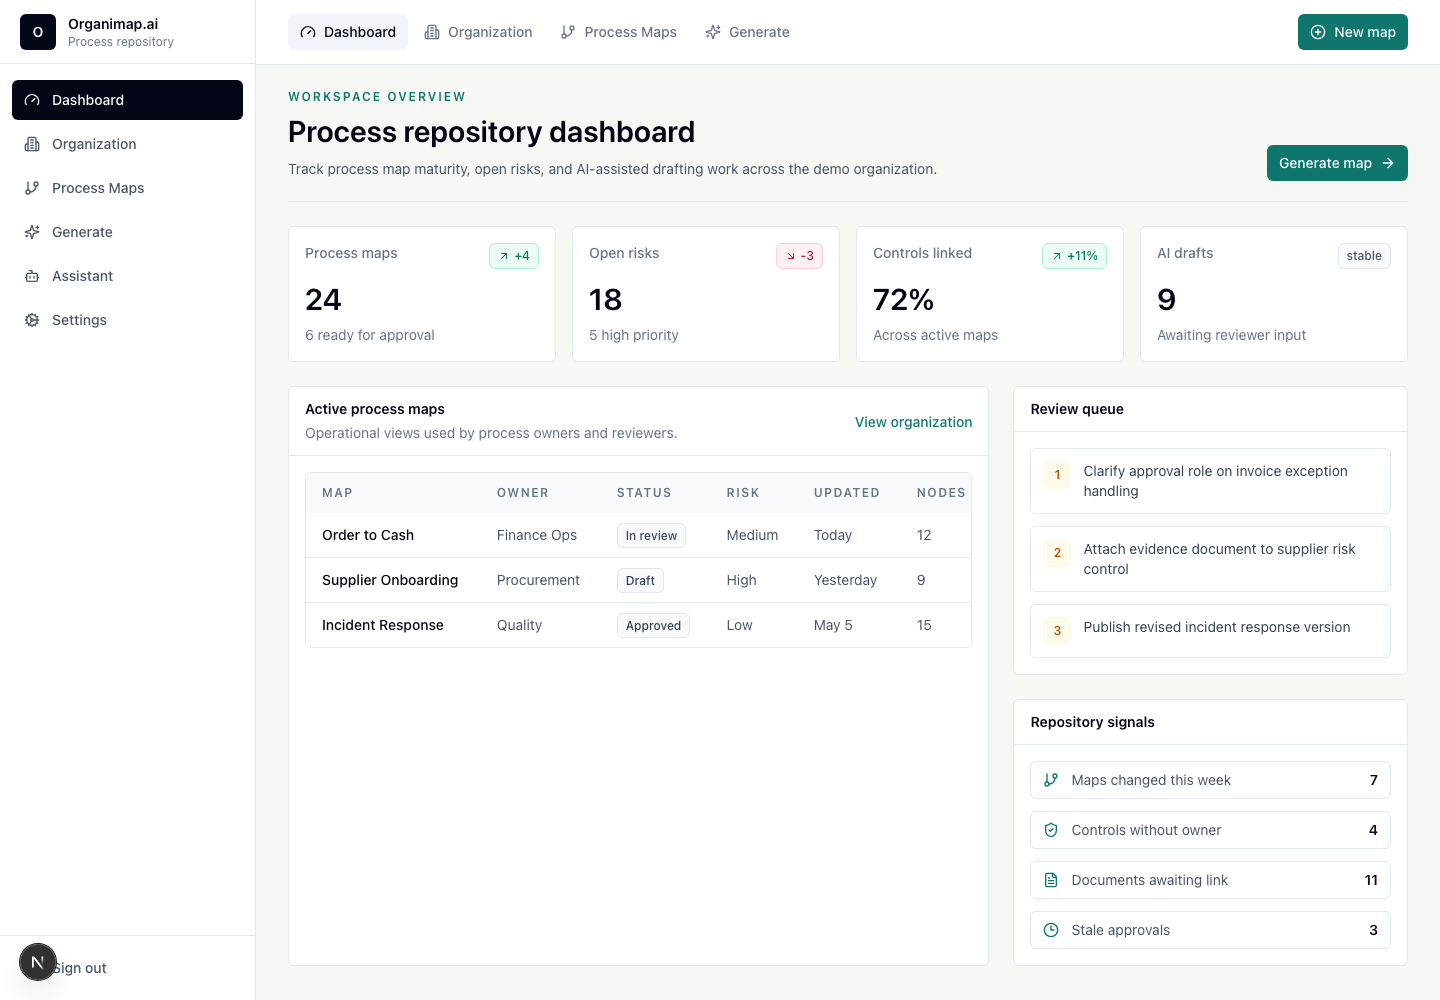Click the Generate map button

pyautogui.click(x=1337, y=163)
